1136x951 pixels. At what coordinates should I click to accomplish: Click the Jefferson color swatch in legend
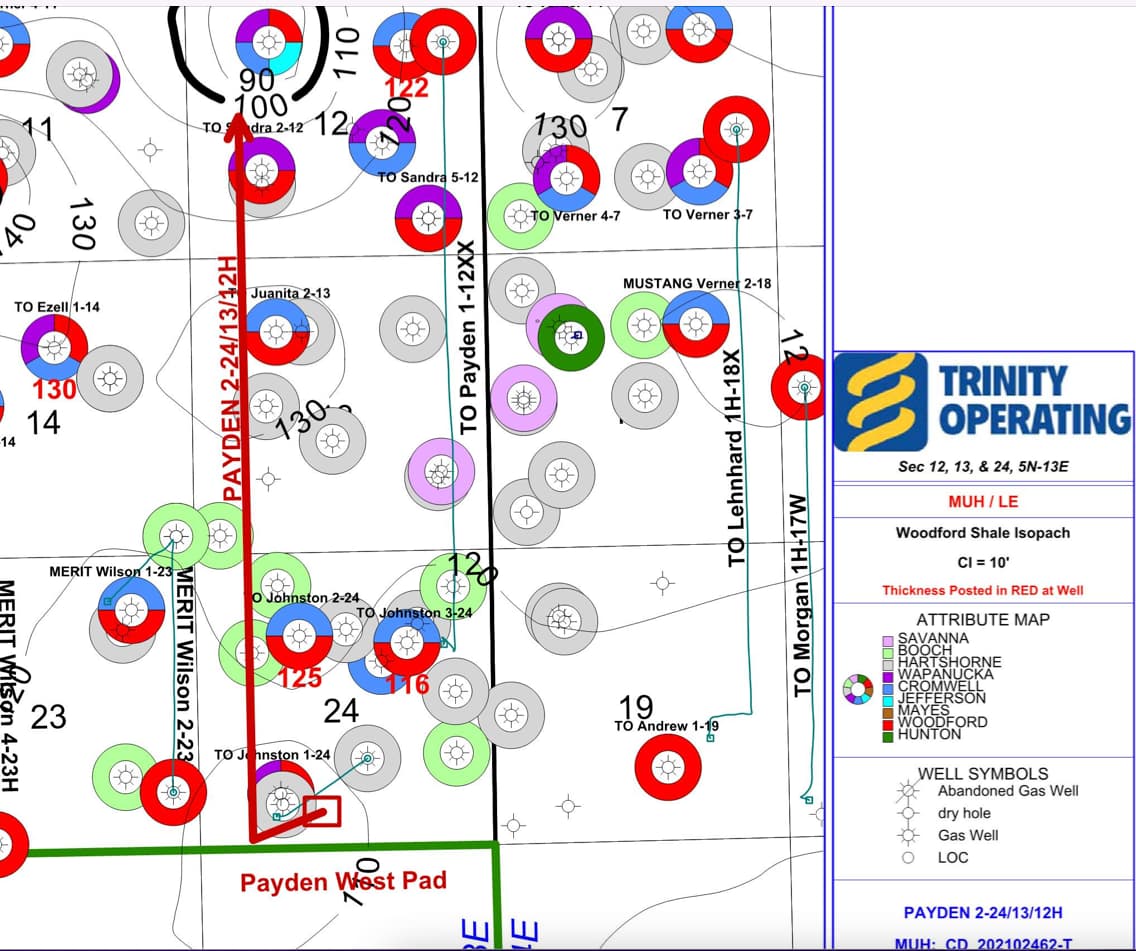[x=888, y=700]
